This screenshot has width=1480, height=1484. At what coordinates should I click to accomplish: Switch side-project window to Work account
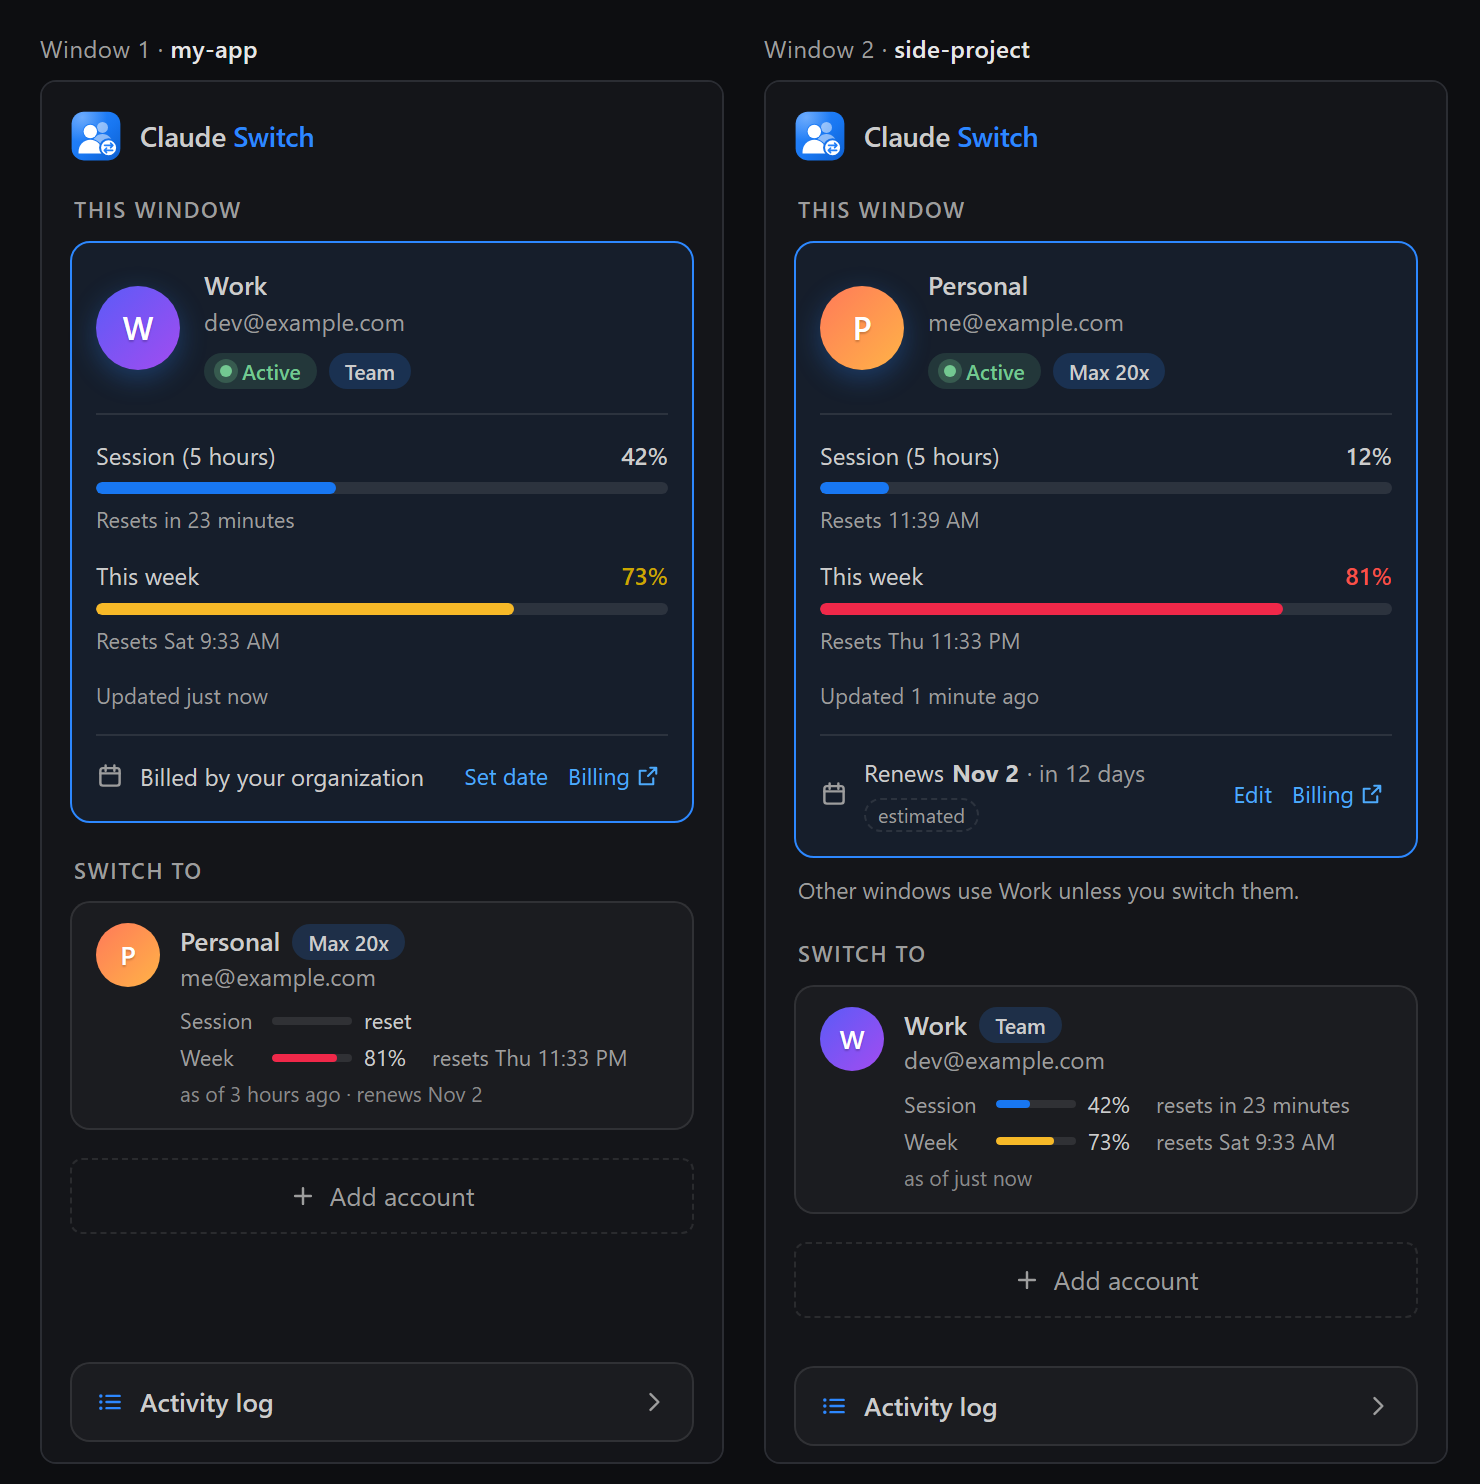point(1106,1100)
